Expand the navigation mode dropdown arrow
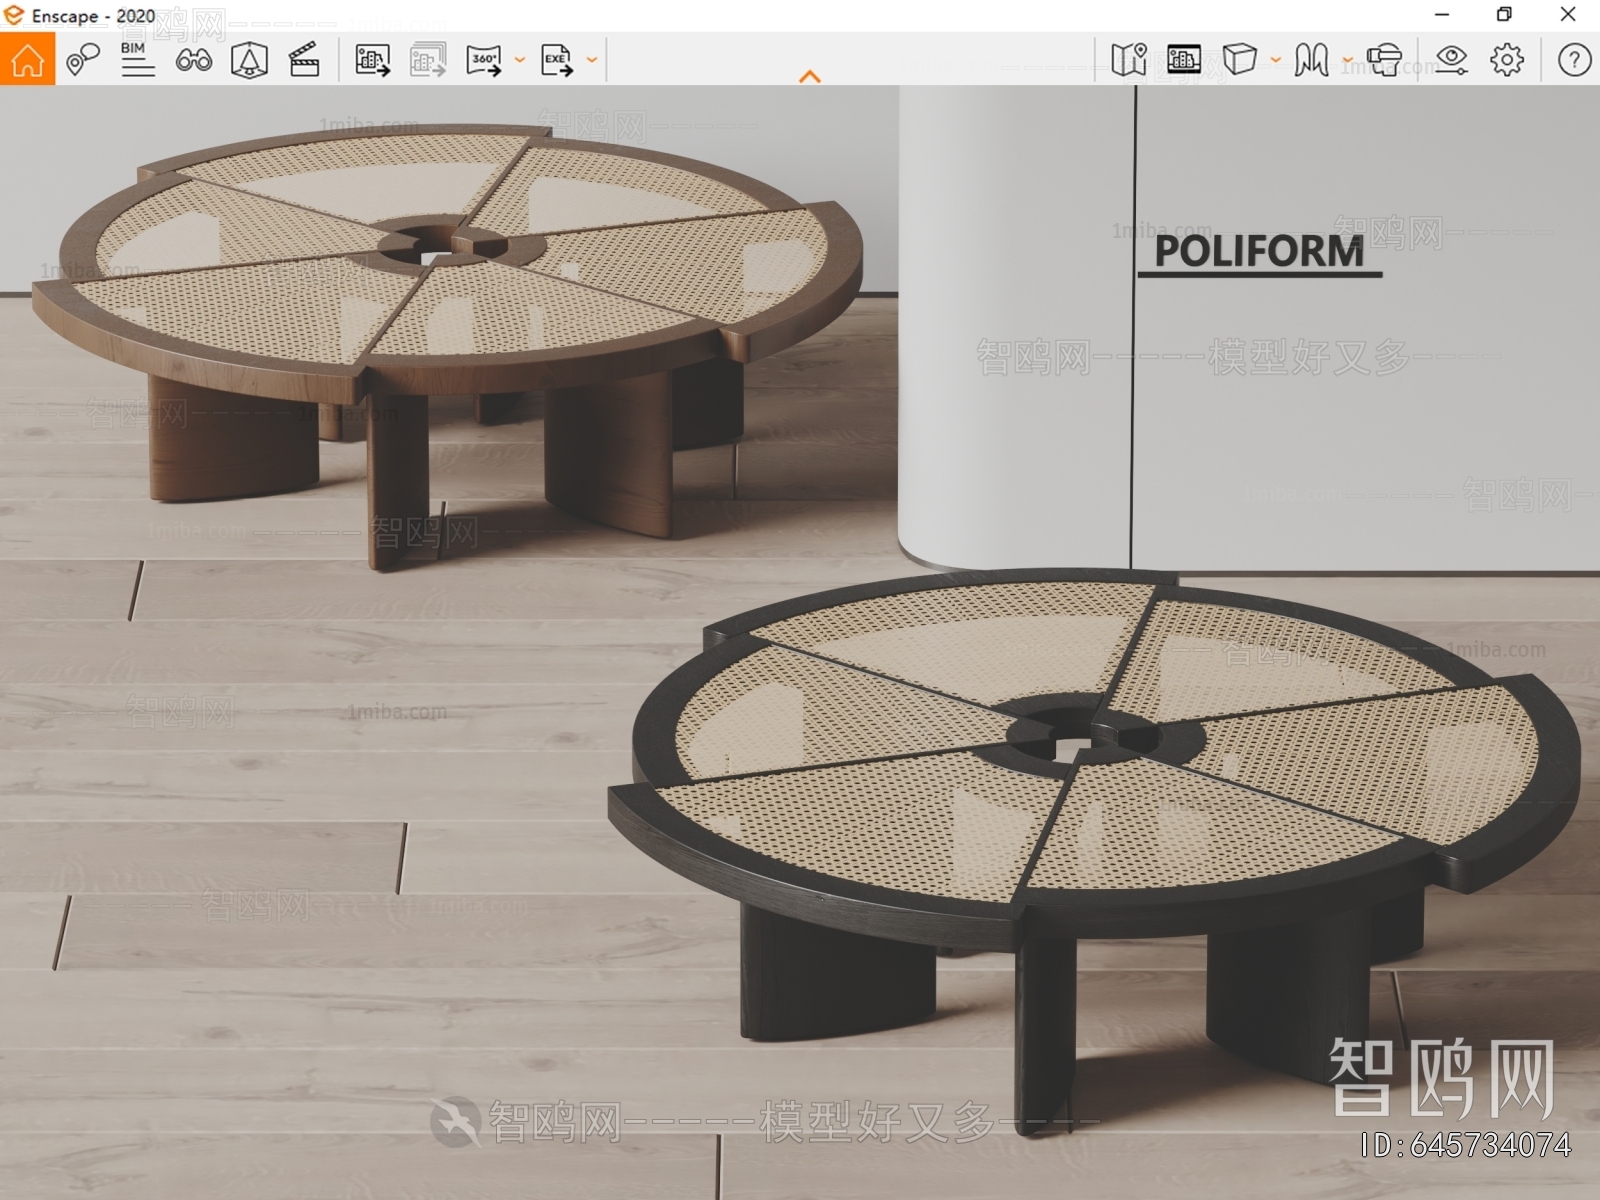The height and width of the screenshot is (1200, 1600). 1347,60
